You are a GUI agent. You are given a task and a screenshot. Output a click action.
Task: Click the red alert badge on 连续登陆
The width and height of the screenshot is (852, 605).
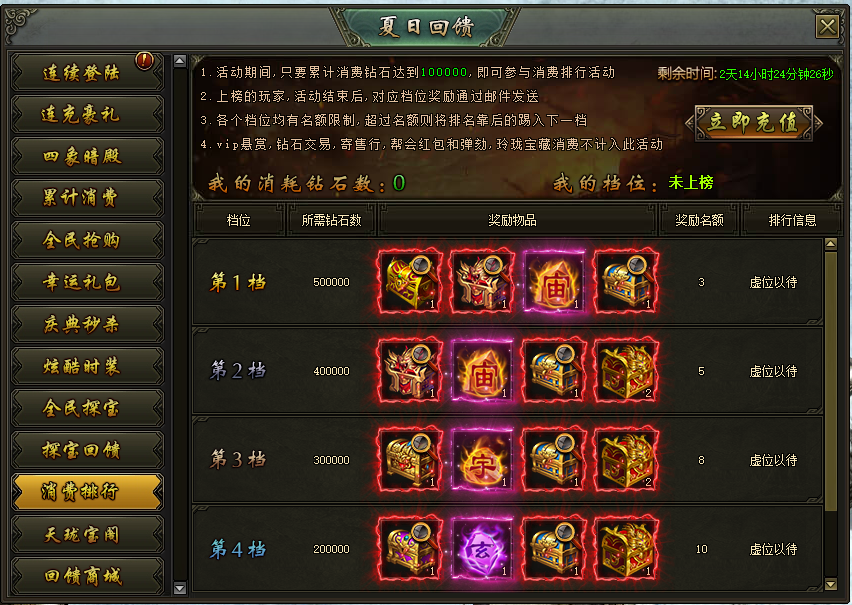(145, 60)
